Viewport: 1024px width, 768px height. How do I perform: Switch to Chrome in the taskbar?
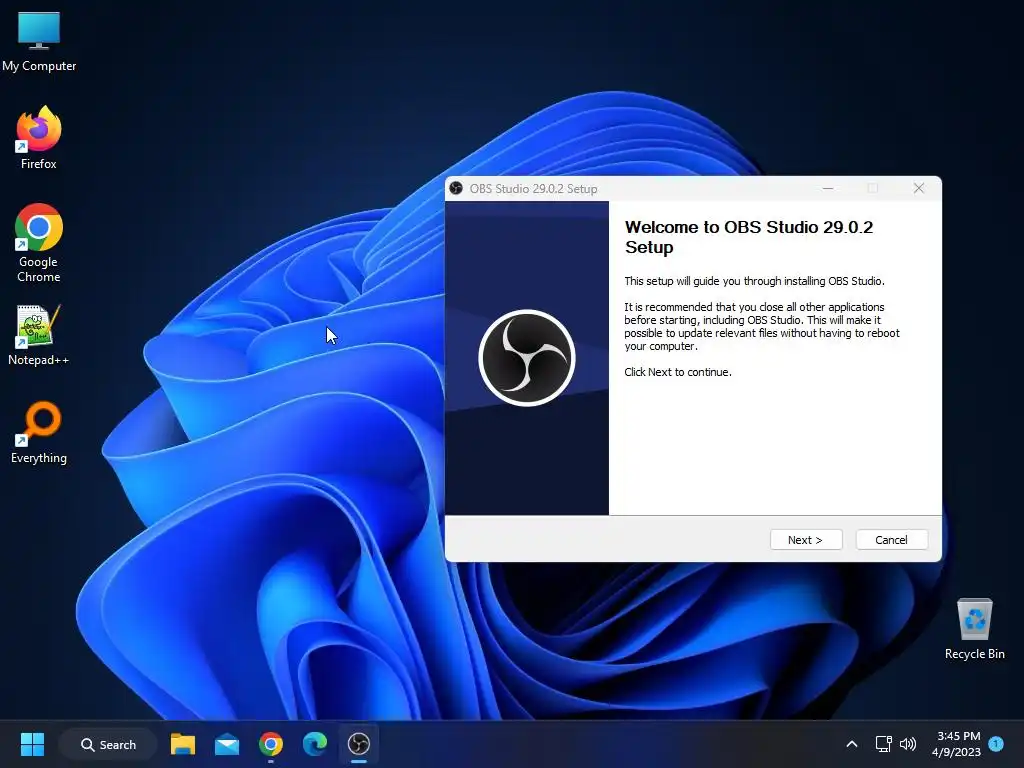click(270, 744)
